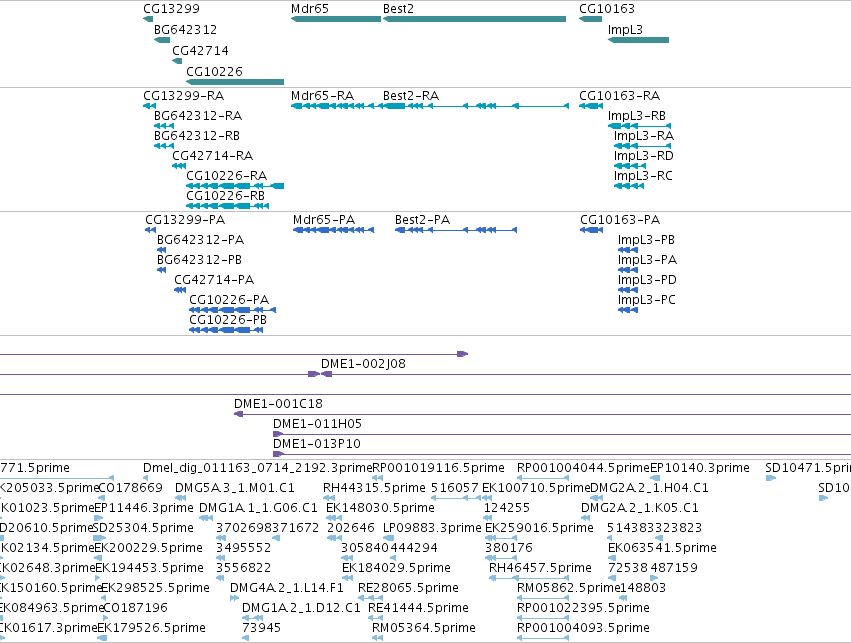Select transcript ImpL3-RA label
851x643 pixels.
point(644,136)
